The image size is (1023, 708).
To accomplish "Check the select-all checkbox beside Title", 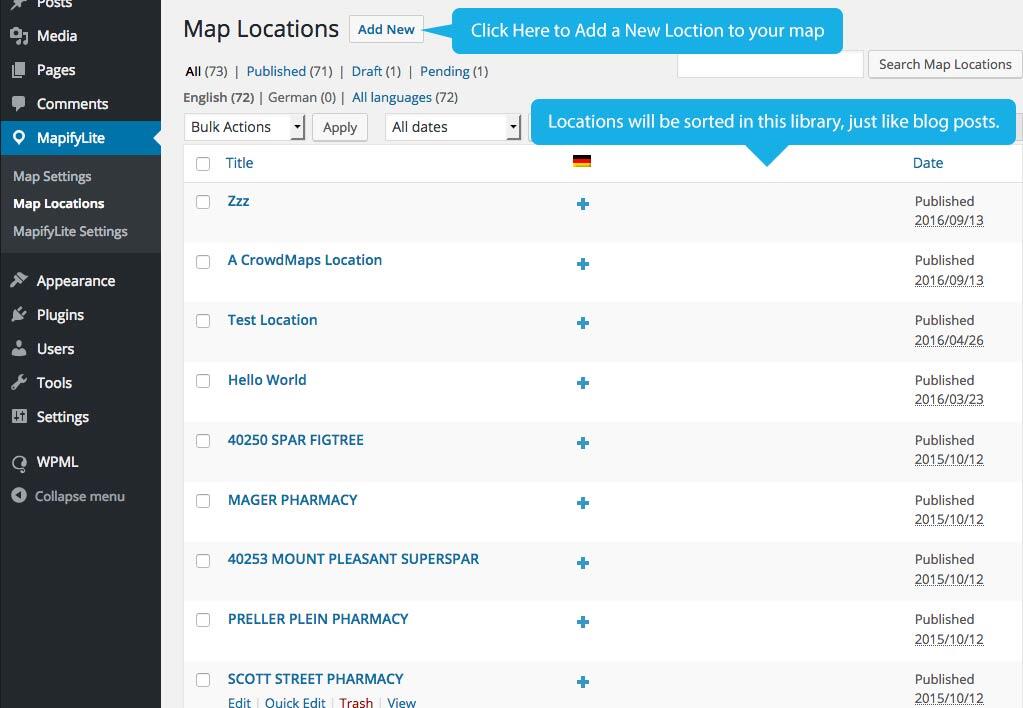I will [204, 163].
